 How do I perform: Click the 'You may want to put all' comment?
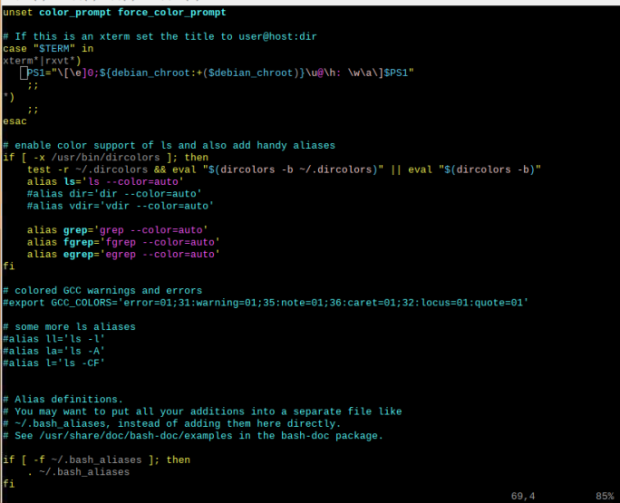pyautogui.click(x=202, y=412)
